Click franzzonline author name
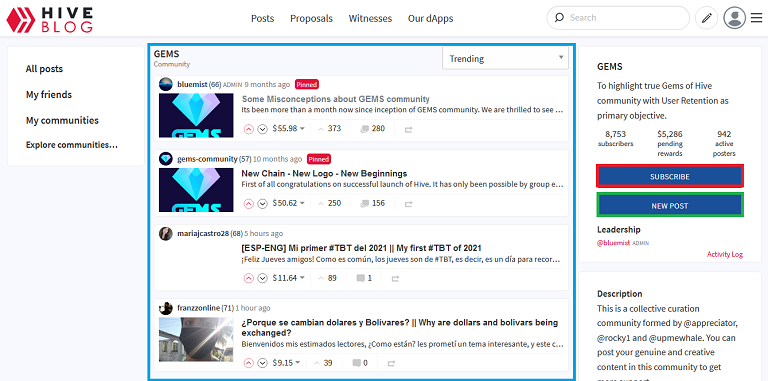Image resolution: width=768 pixels, height=381 pixels. [198, 308]
